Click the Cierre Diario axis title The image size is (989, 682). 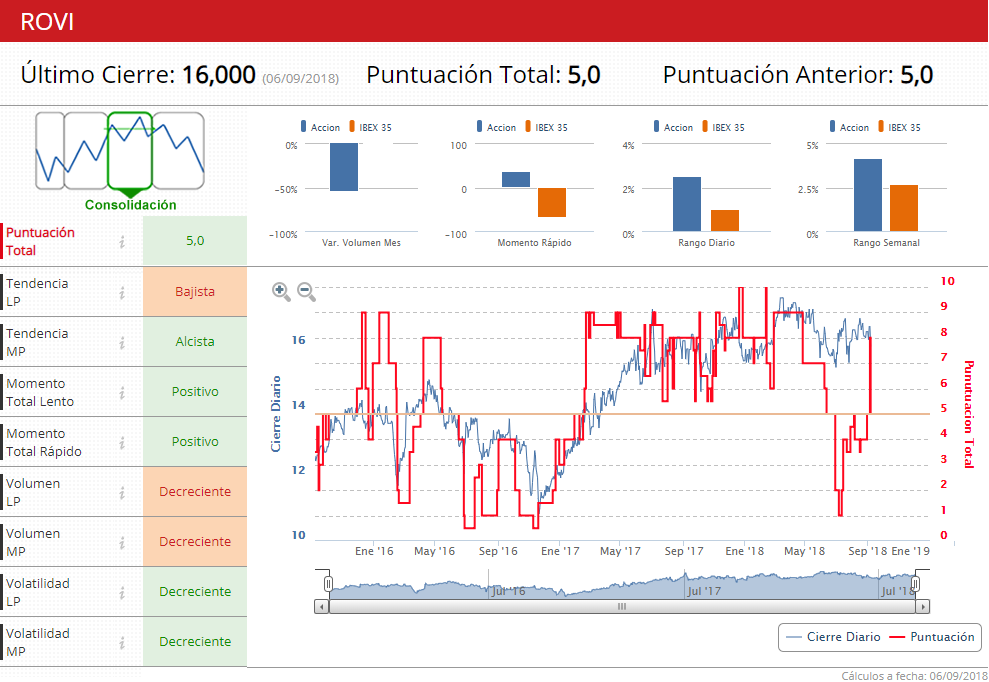pyautogui.click(x=276, y=414)
